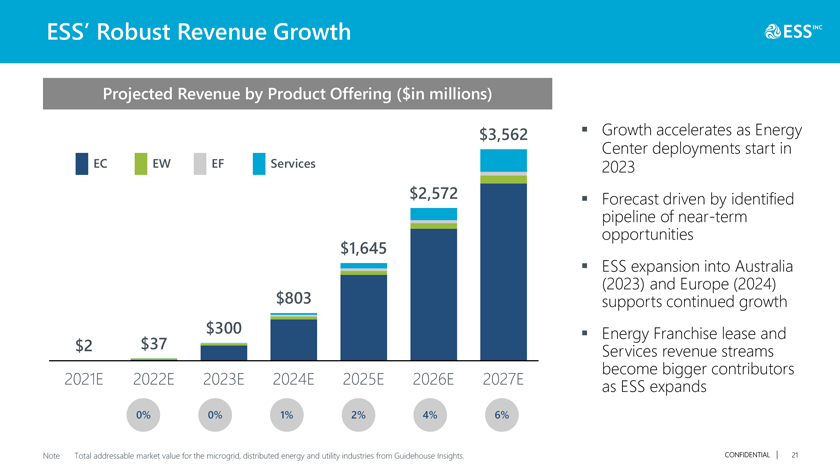Click the 0% circle under 2023E

(x=215, y=415)
